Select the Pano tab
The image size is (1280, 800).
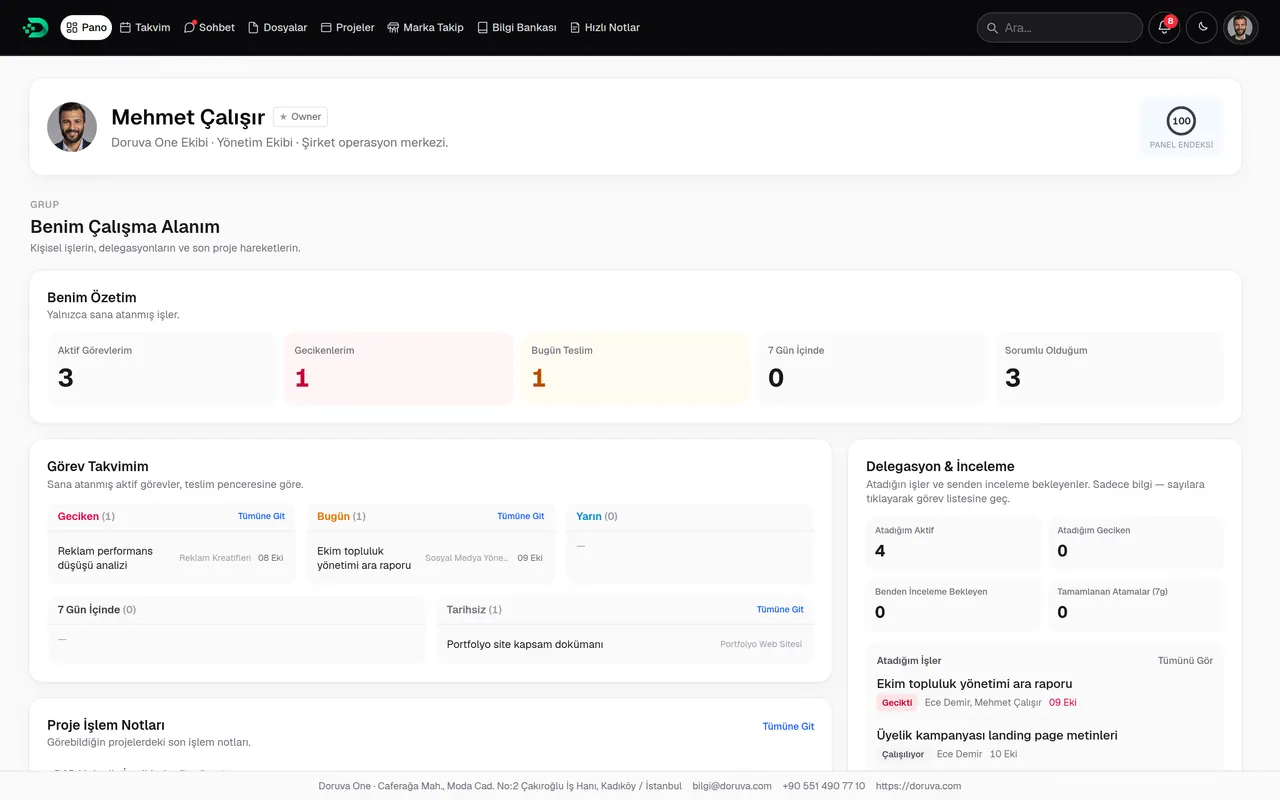[x=86, y=28]
